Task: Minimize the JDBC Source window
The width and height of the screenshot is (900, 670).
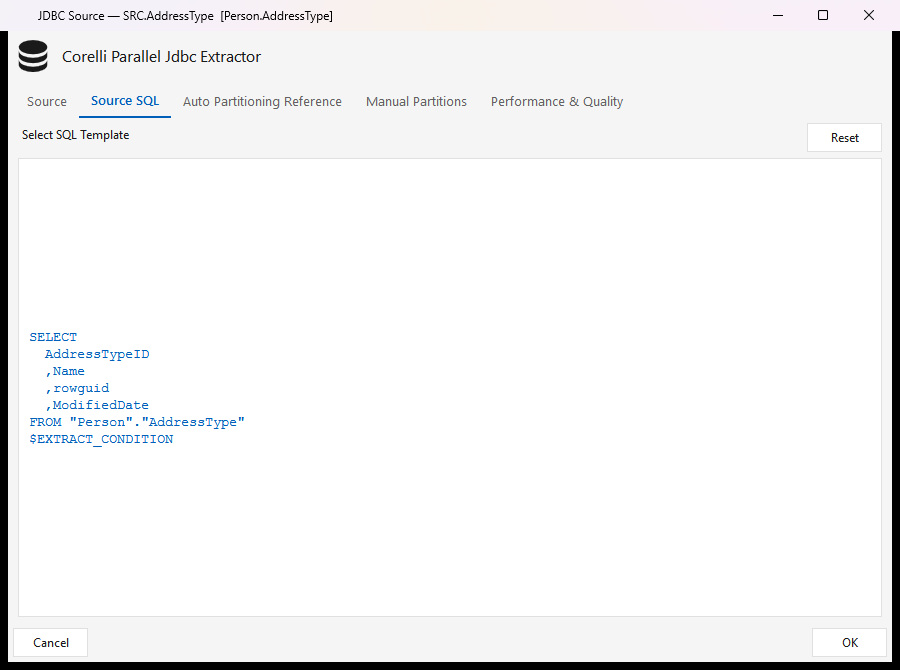Action: pyautogui.click(x=778, y=16)
